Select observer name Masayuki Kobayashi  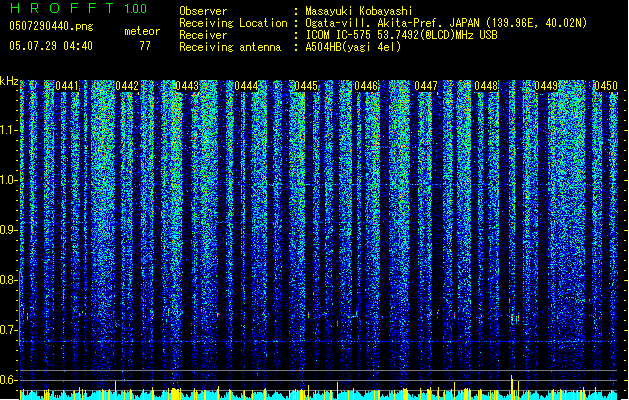click(x=359, y=11)
